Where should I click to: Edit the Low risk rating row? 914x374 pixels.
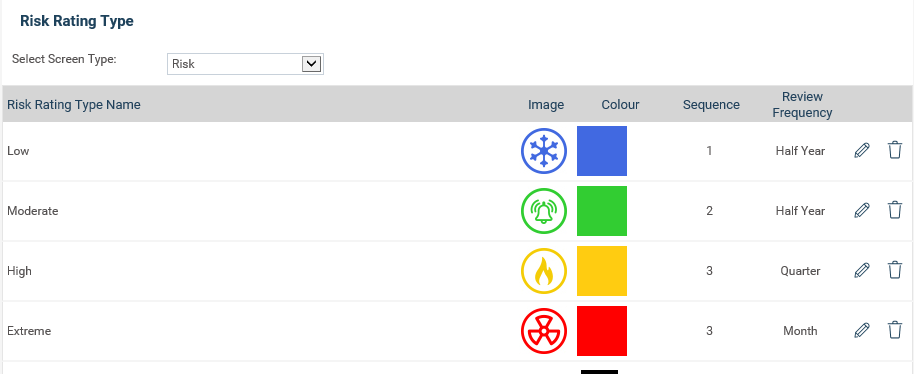(862, 150)
